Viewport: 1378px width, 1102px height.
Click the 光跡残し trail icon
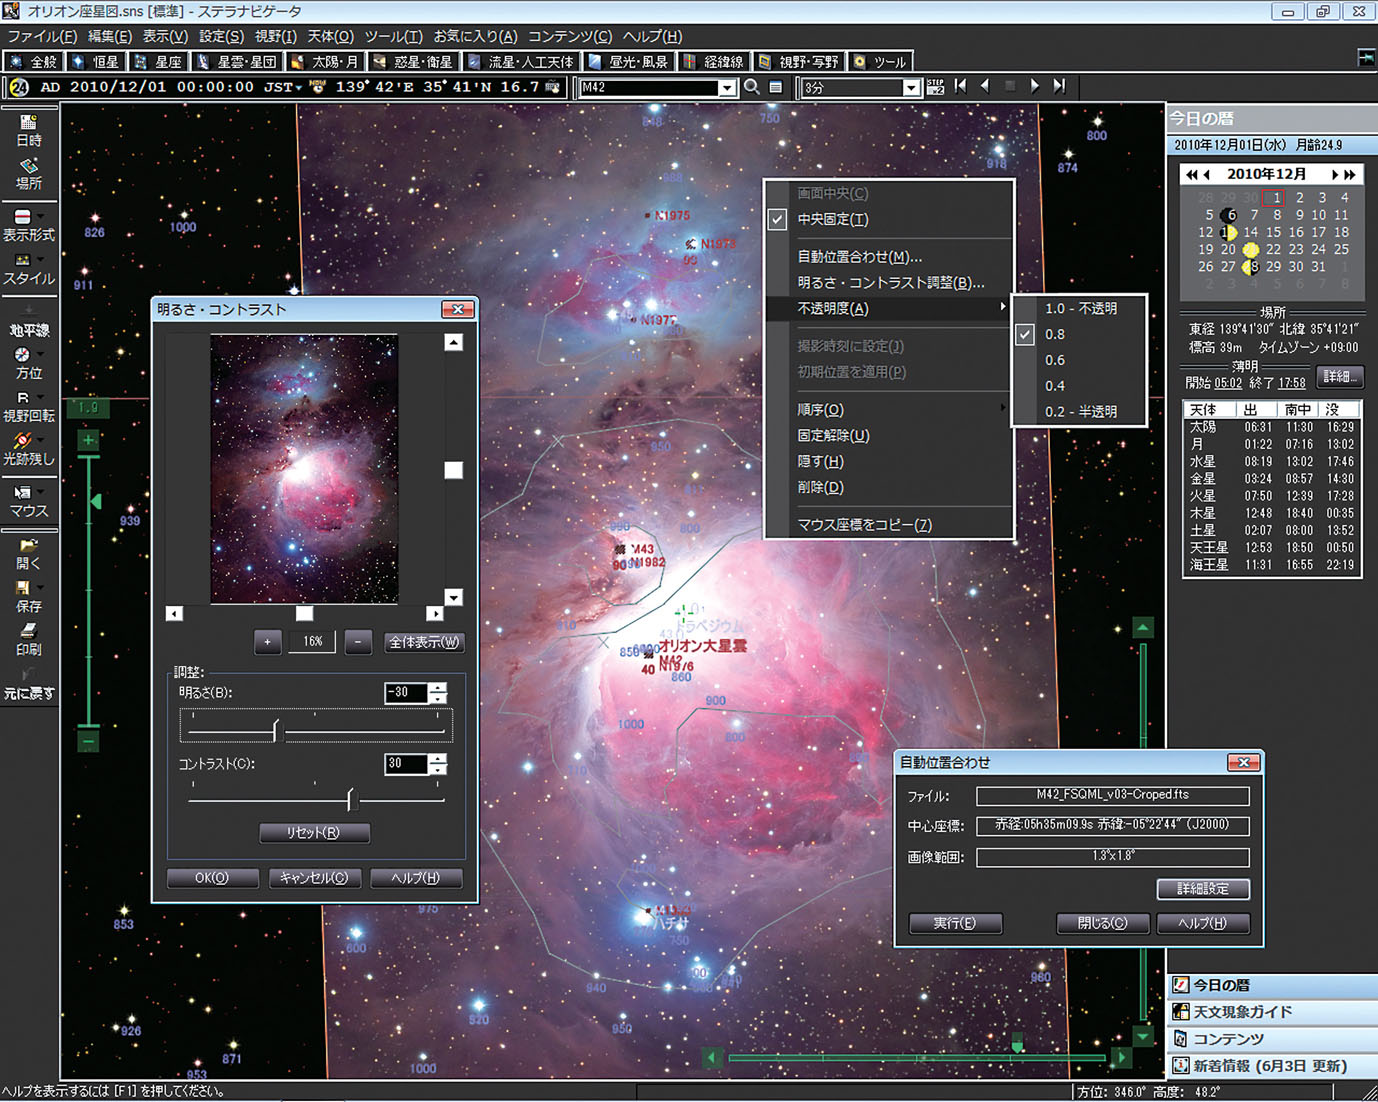coord(22,440)
